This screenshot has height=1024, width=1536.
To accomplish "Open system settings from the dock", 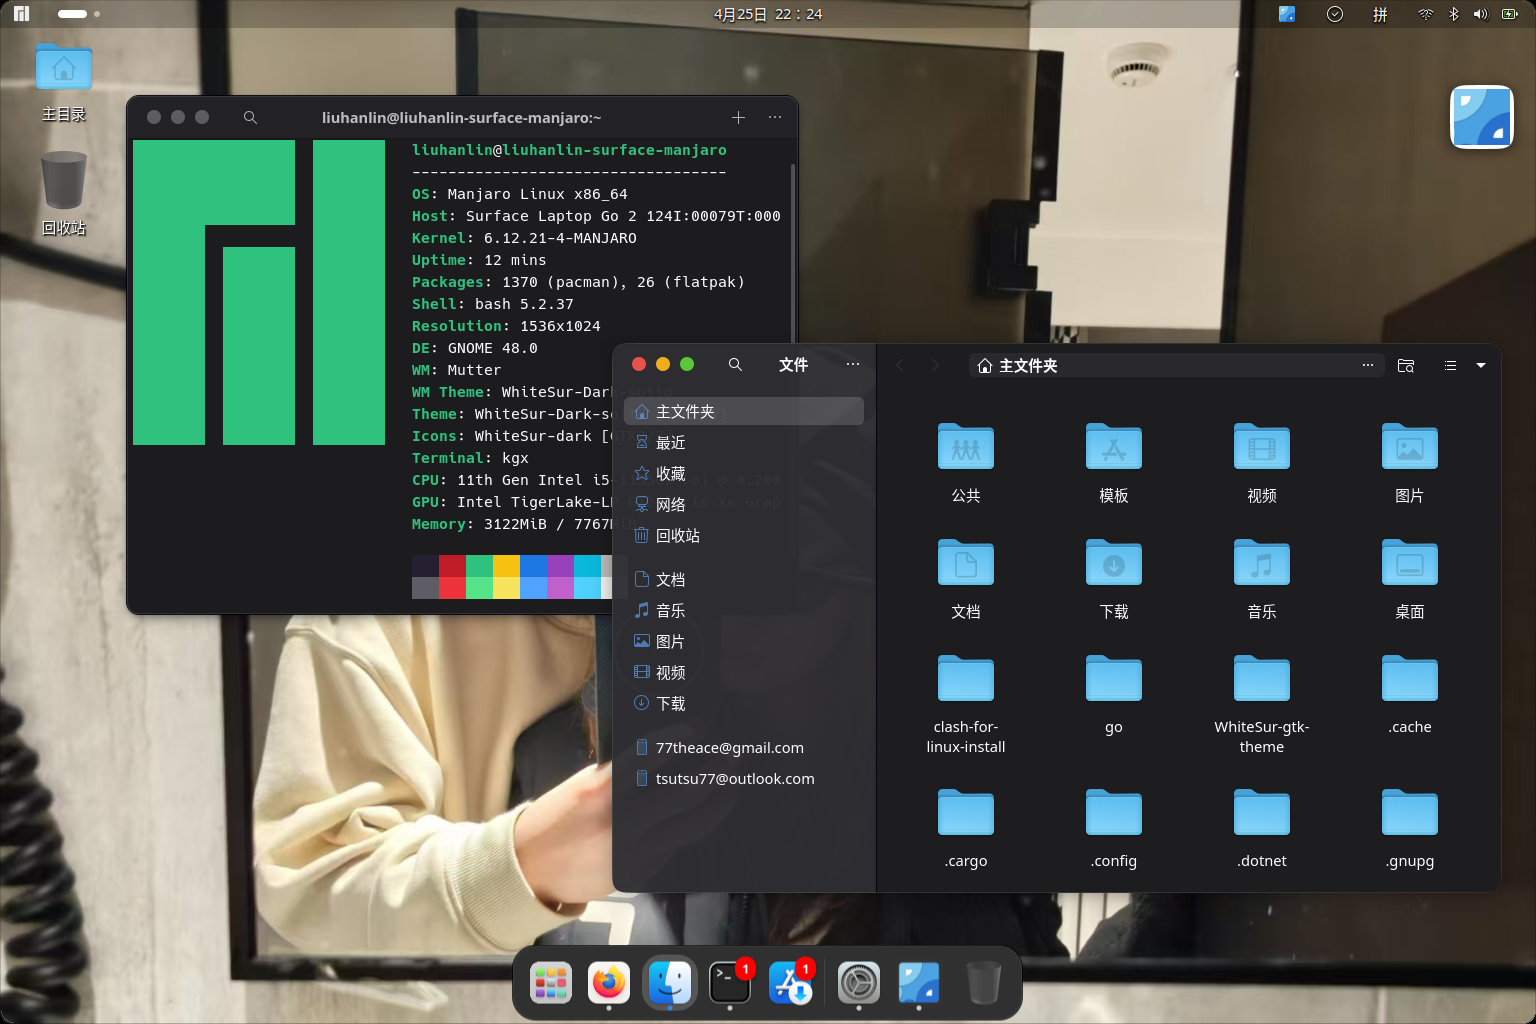I will point(858,983).
